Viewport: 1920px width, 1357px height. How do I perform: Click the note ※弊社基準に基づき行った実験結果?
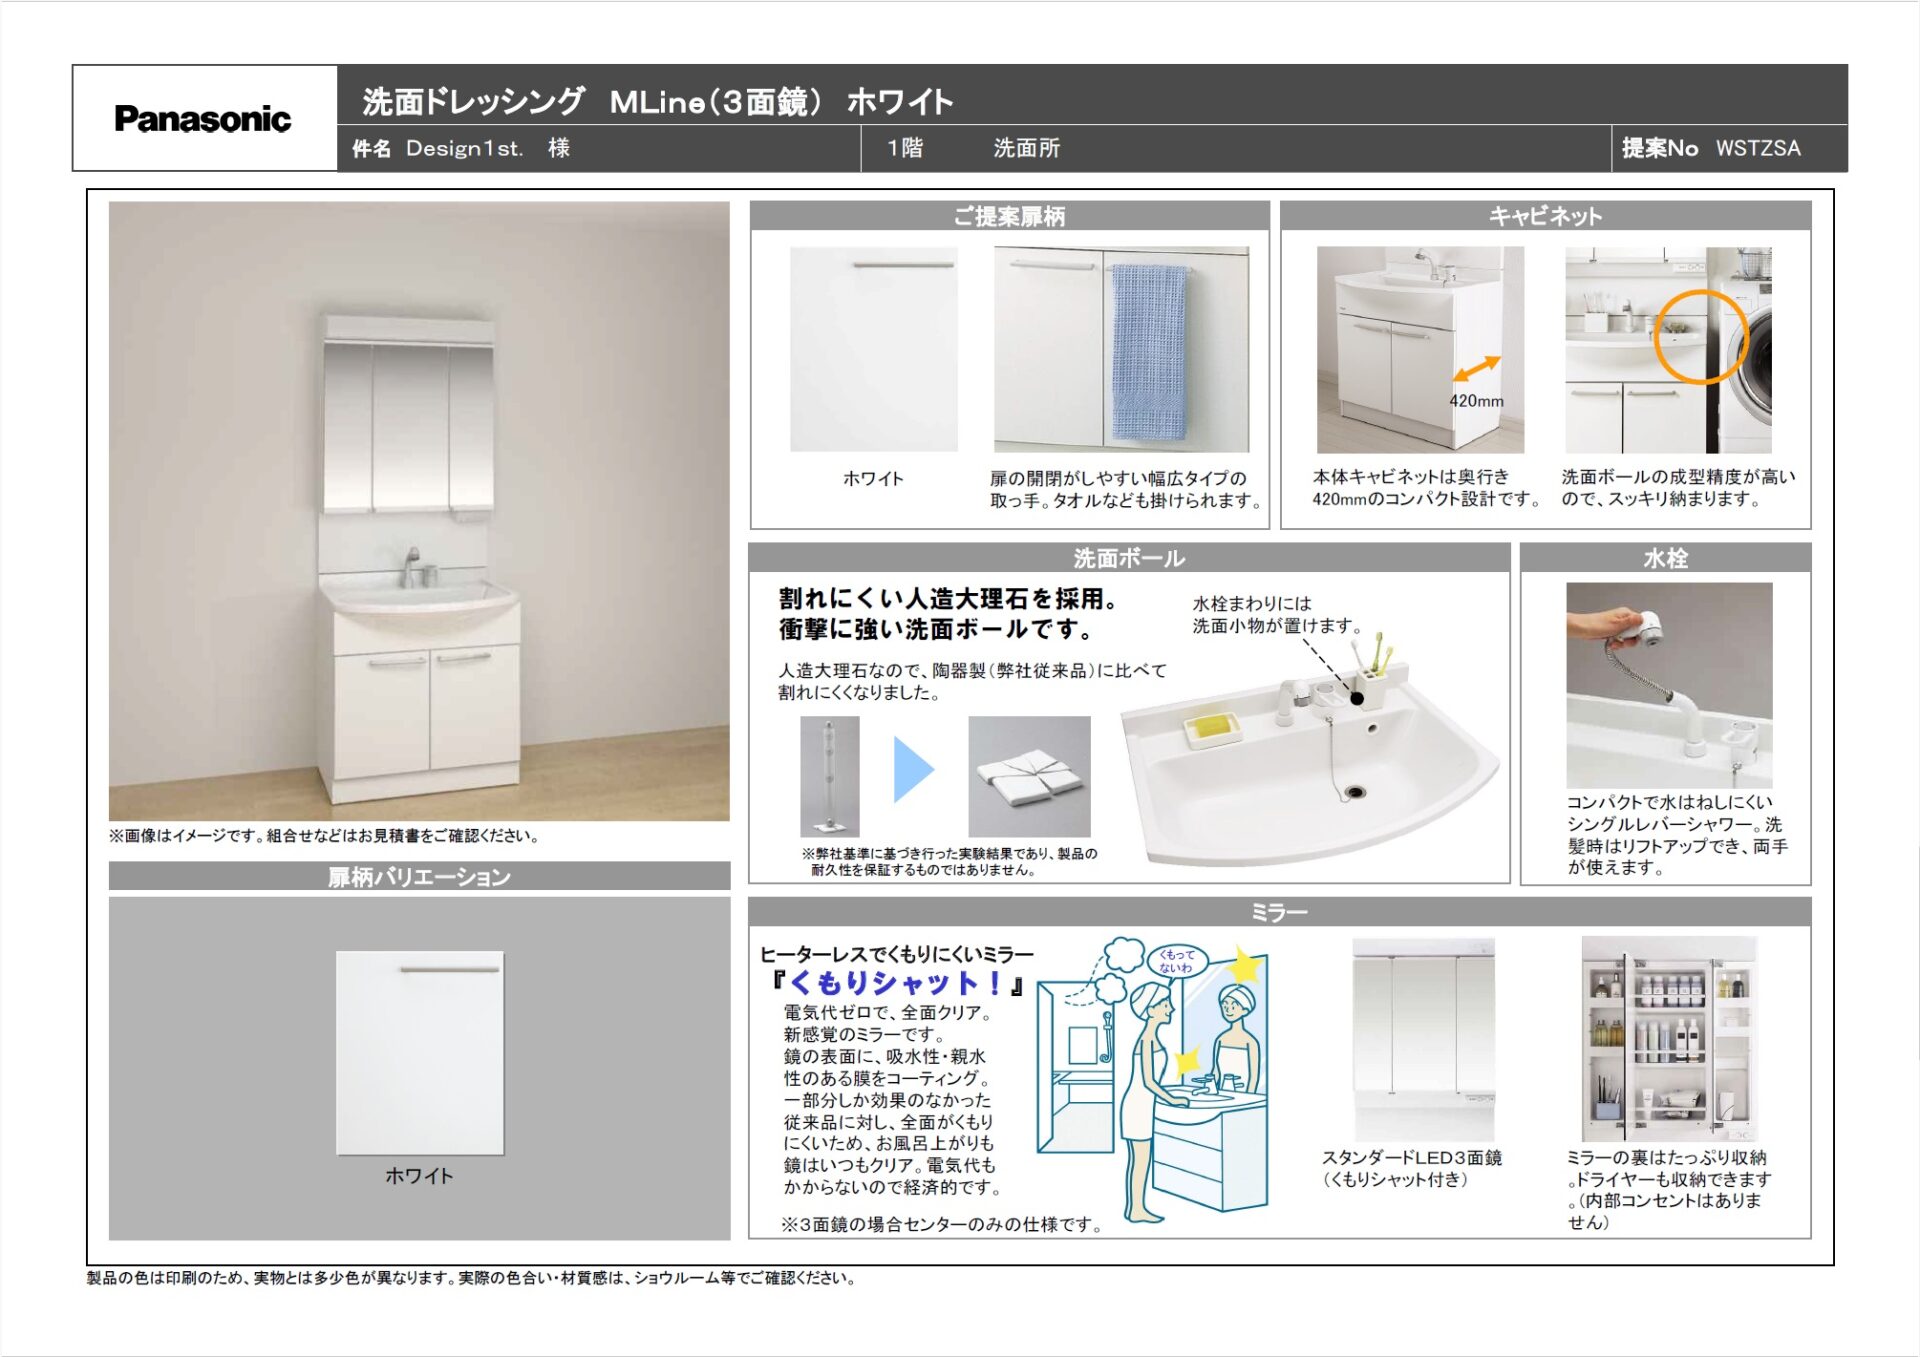click(x=950, y=862)
